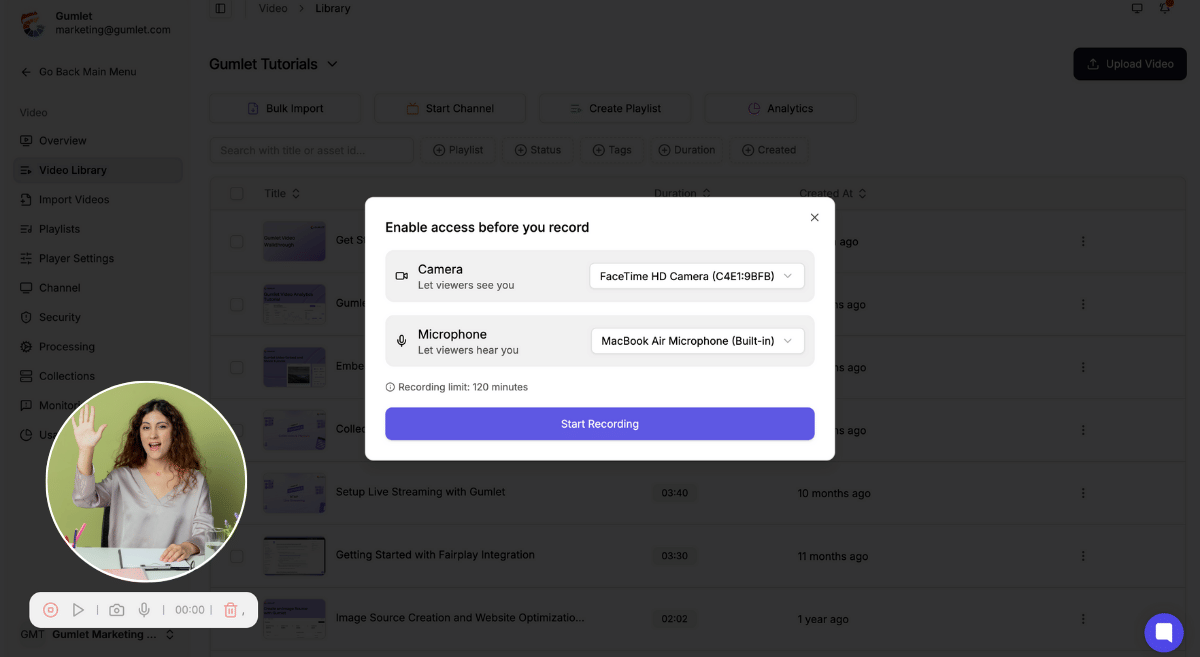
Task: Check the box for Setup Live Streaming video
Action: [x=237, y=493]
